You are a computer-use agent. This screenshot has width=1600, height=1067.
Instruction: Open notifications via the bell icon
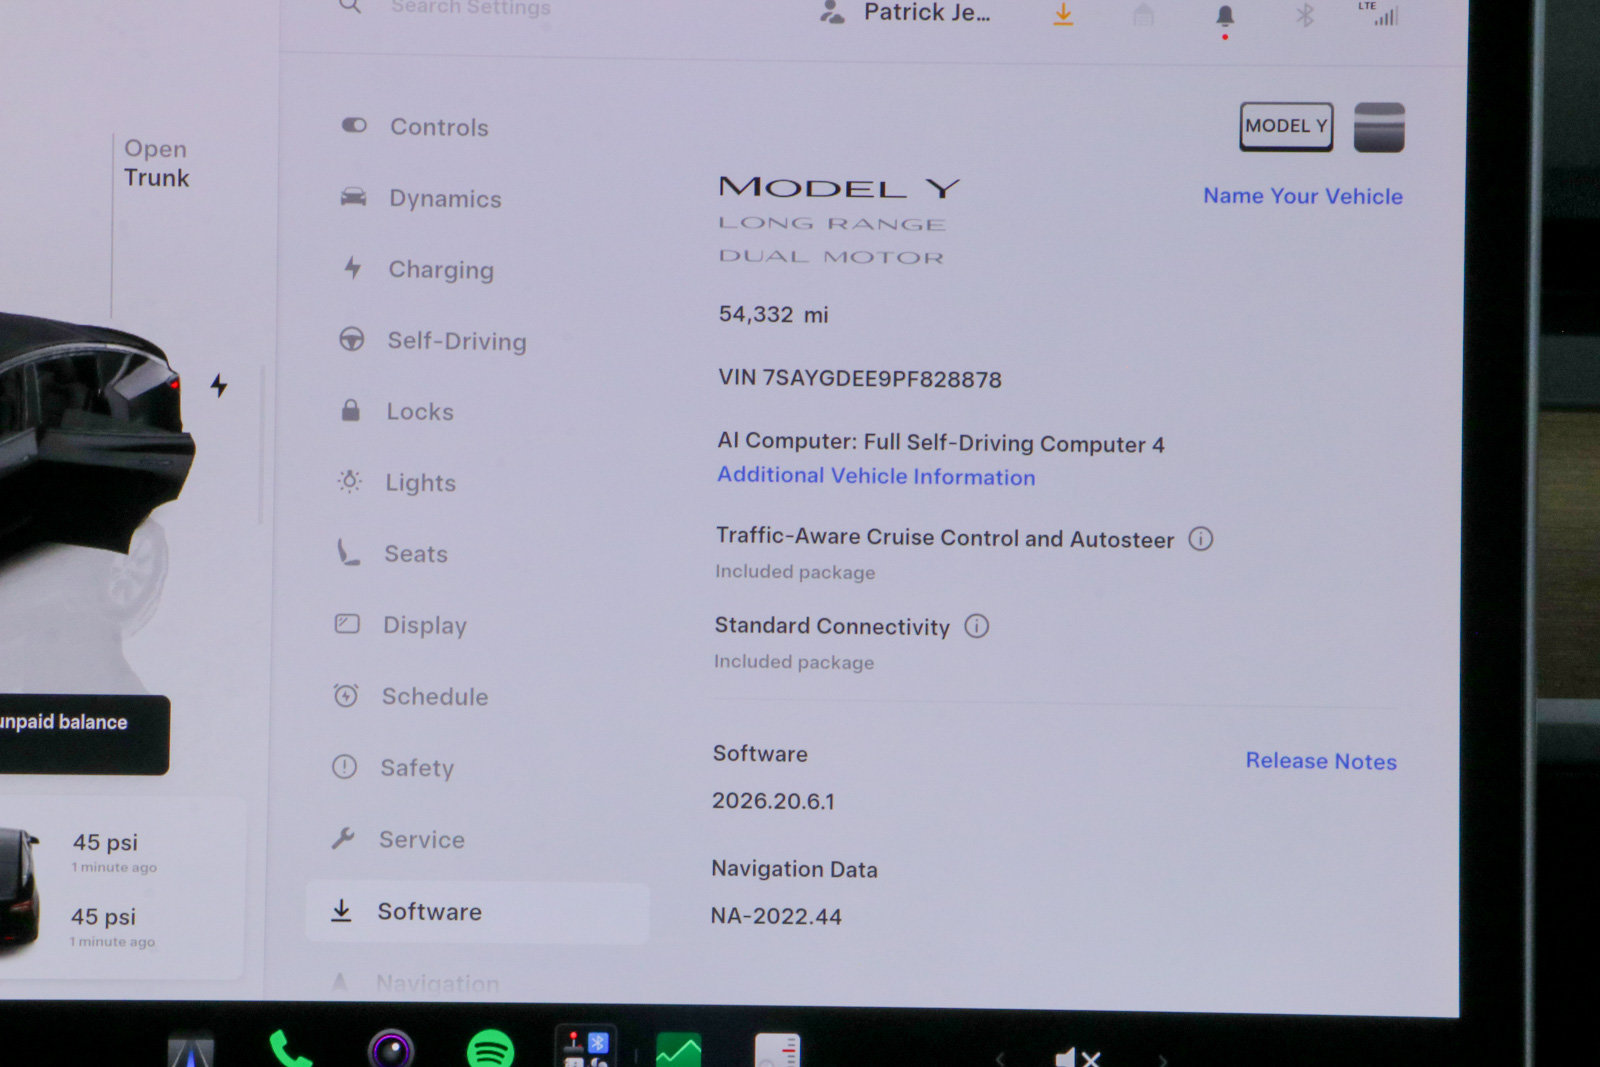[x=1225, y=16]
